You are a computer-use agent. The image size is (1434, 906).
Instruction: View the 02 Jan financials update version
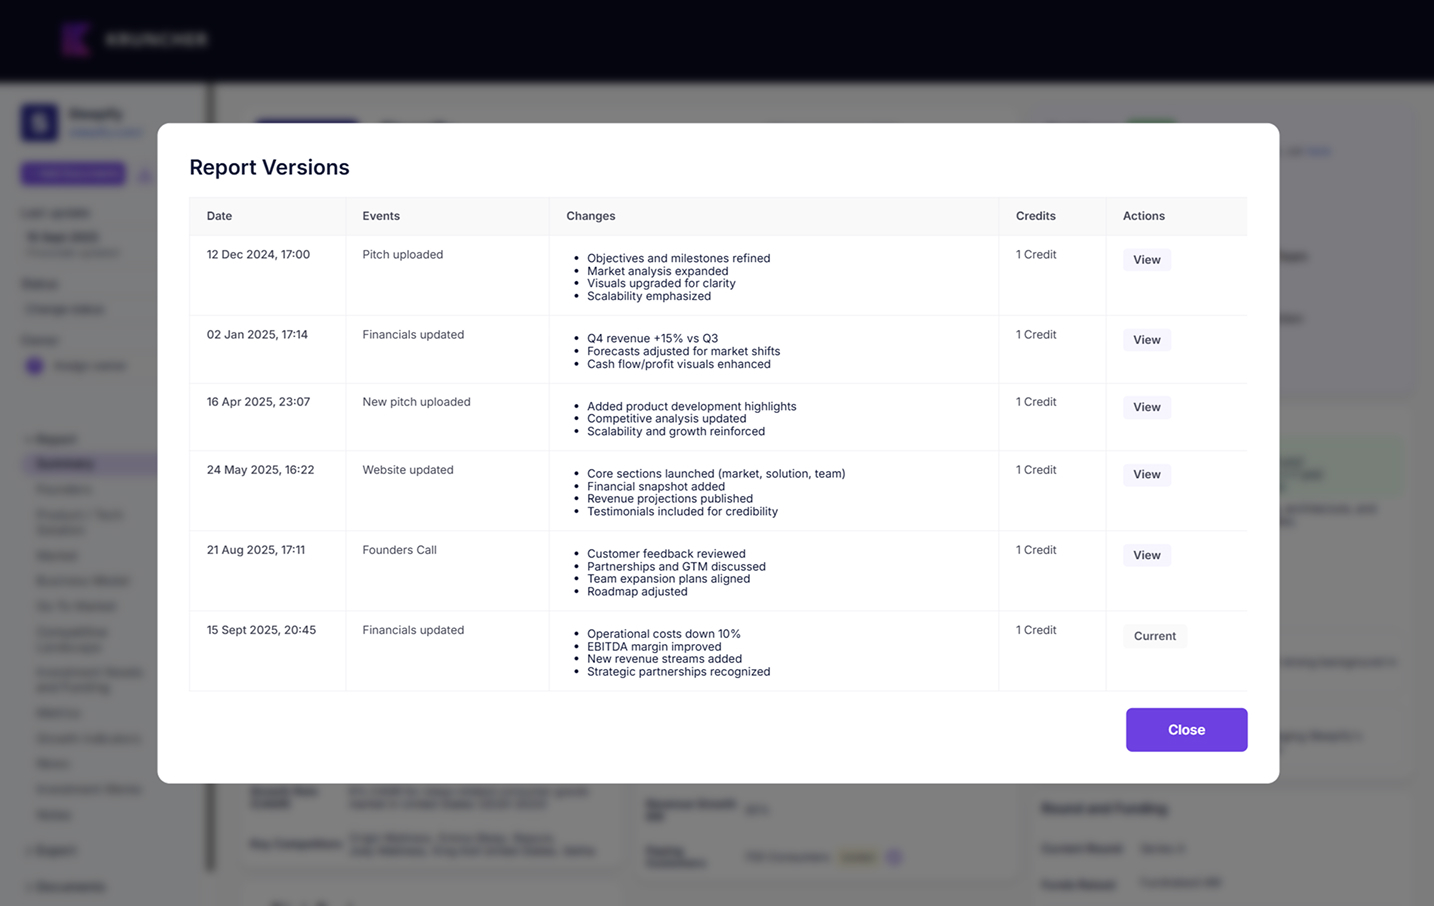pyautogui.click(x=1145, y=339)
